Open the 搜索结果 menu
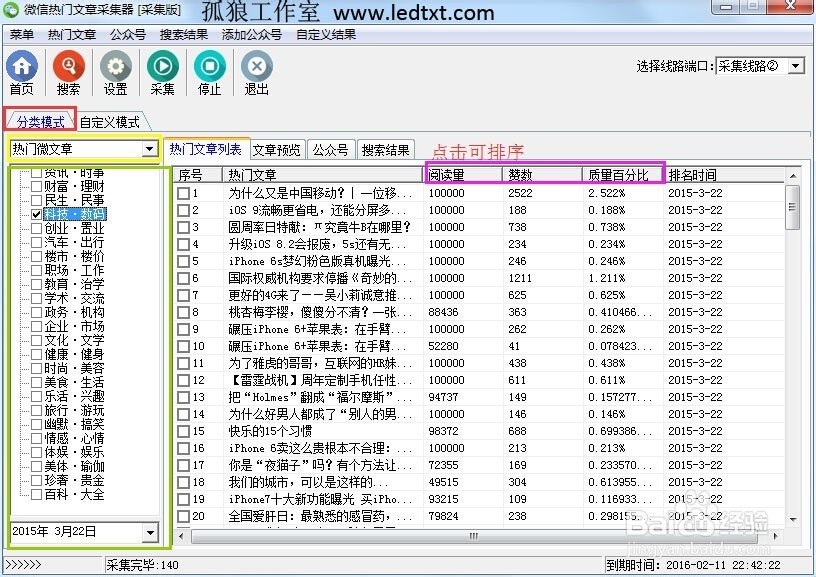The height and width of the screenshot is (577, 816). tap(184, 35)
